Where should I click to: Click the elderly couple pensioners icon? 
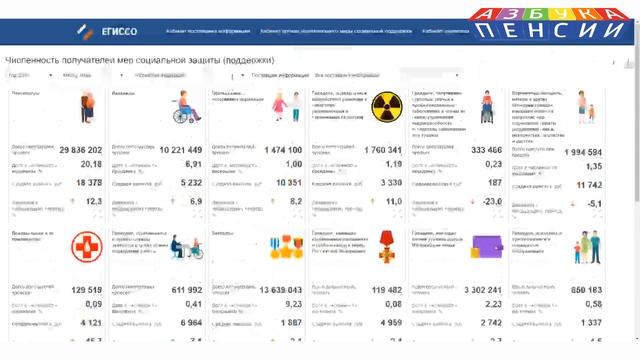click(x=87, y=107)
